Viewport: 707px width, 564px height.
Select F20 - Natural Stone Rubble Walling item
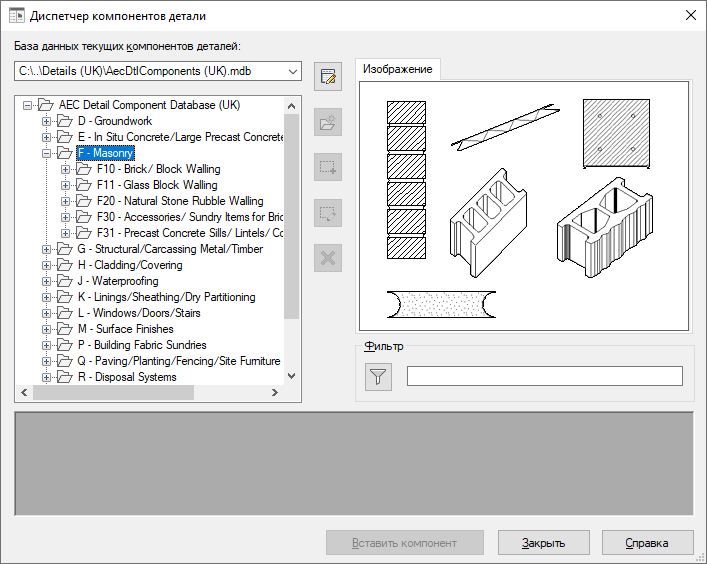tap(180, 201)
